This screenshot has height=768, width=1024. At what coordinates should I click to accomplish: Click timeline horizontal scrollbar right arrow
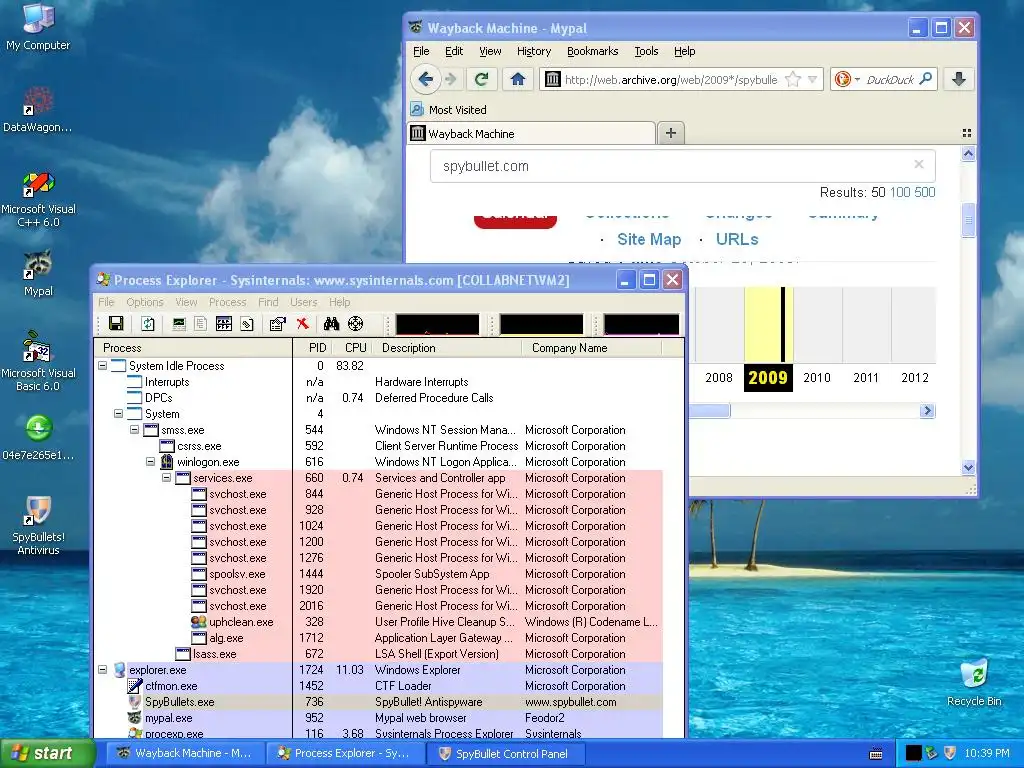click(927, 411)
